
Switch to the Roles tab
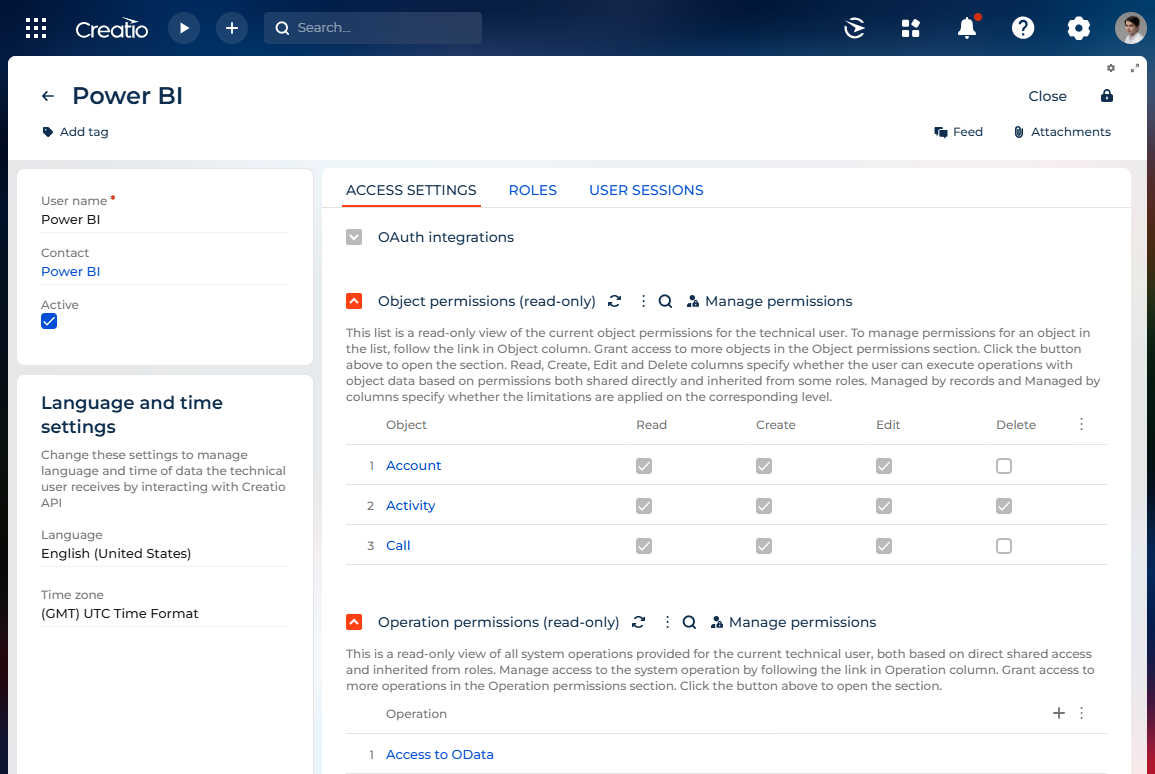[x=533, y=190]
